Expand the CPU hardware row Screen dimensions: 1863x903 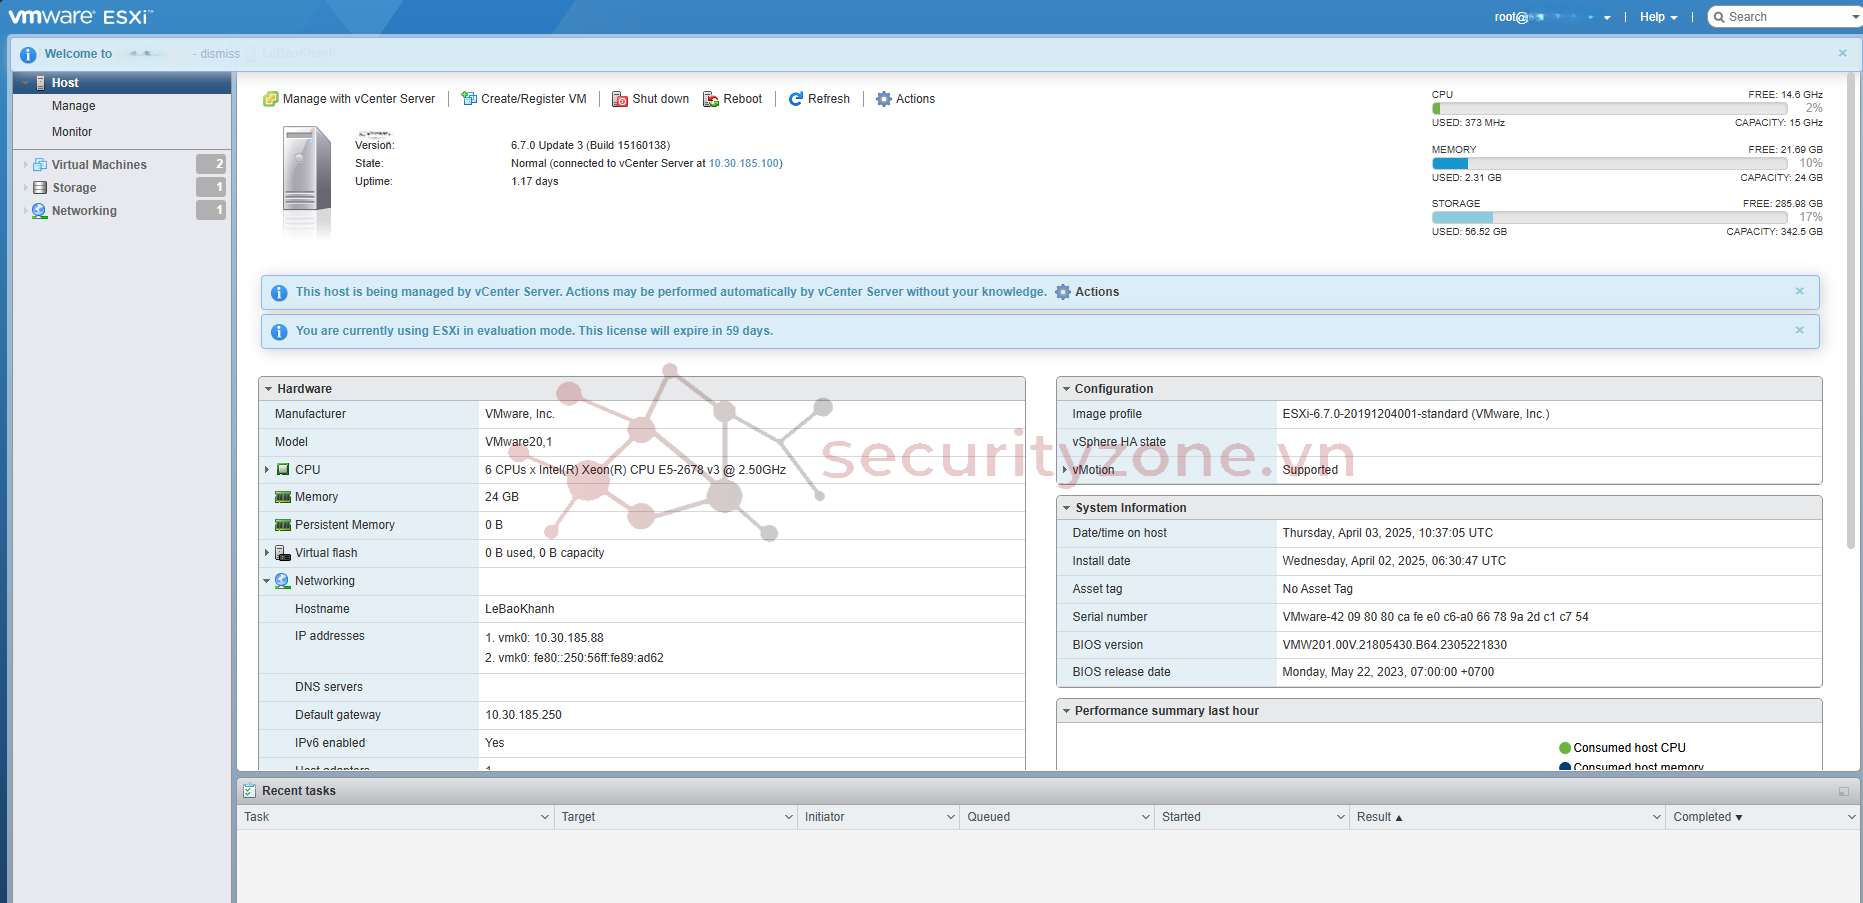point(267,470)
